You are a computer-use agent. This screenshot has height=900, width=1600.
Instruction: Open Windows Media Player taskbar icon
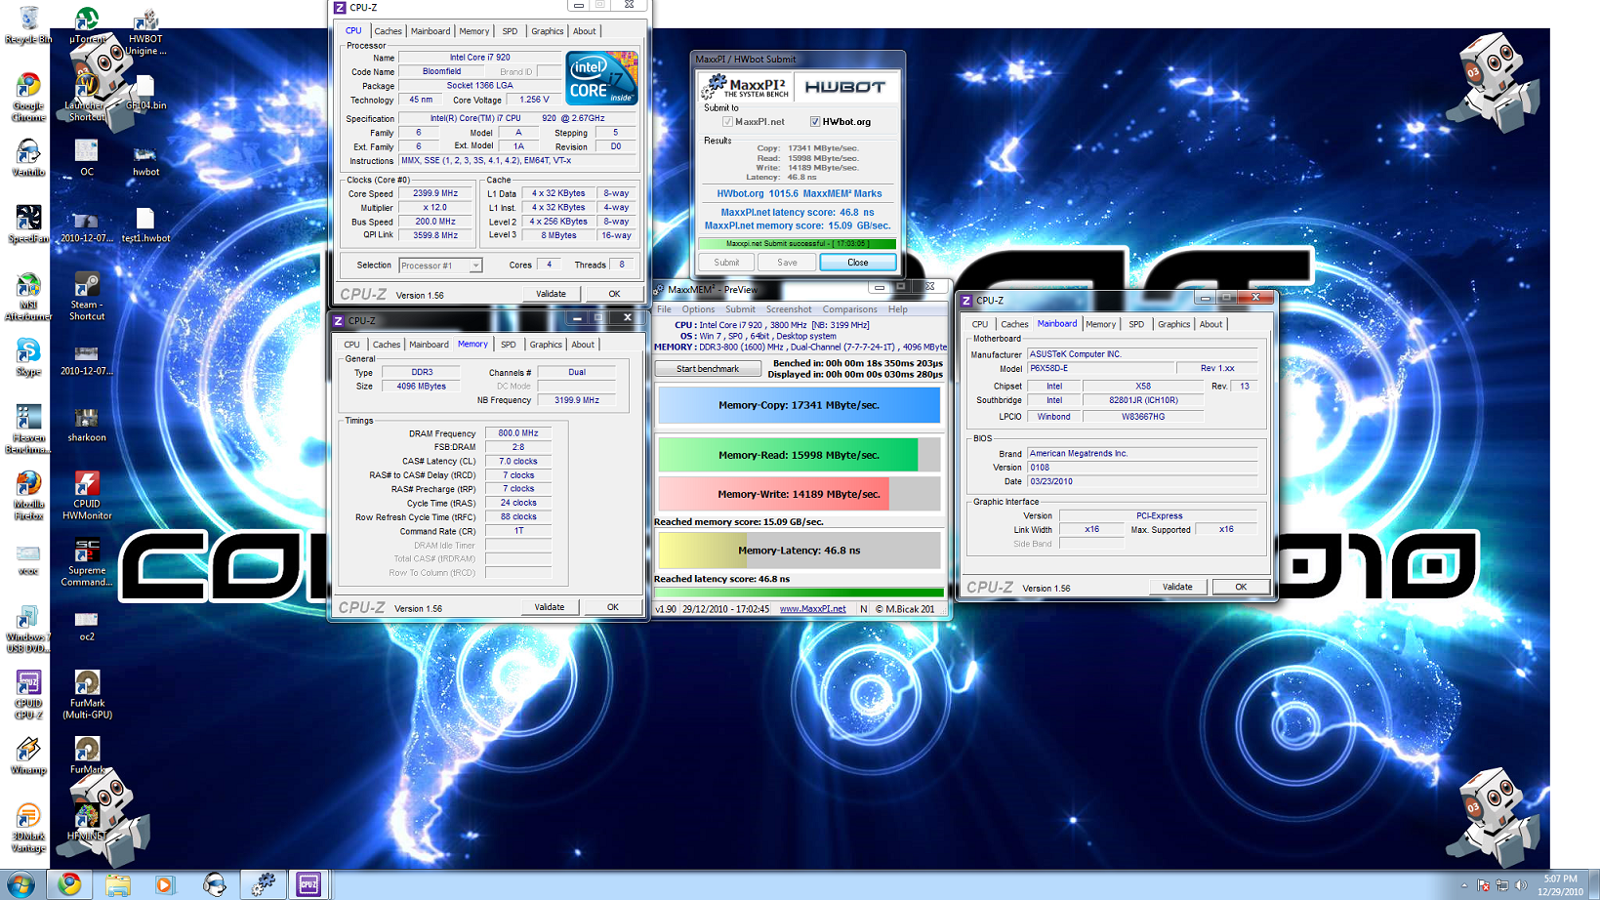coord(165,884)
